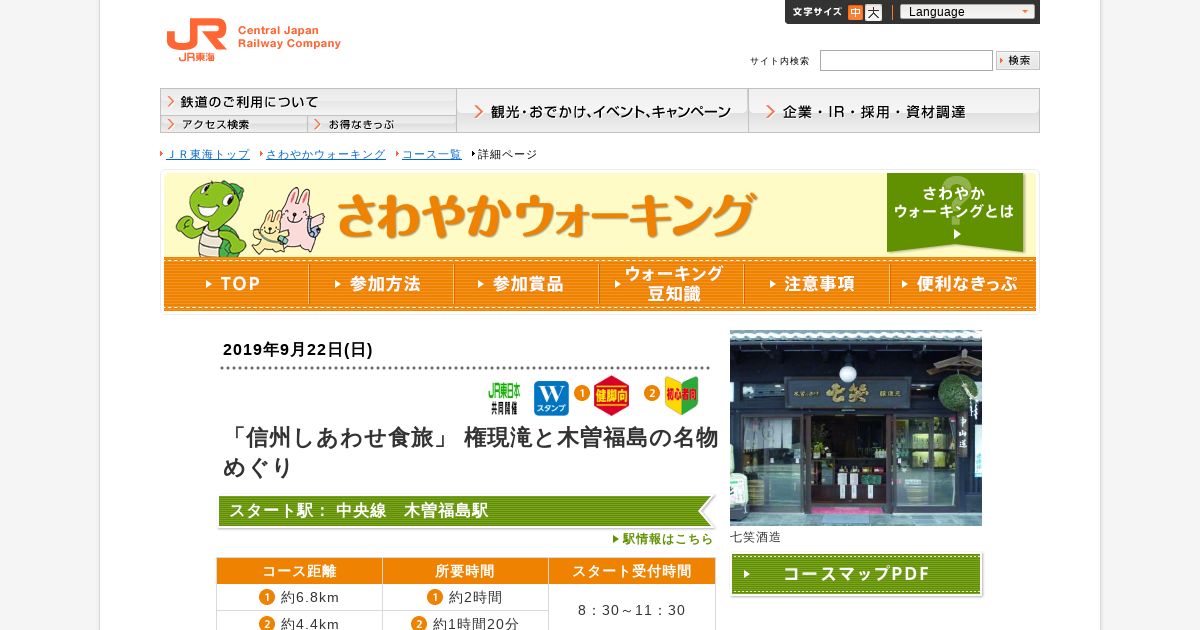Click the JR東日本 共同開催 icon
Viewport: 1200px width, 630px height.
coord(504,397)
